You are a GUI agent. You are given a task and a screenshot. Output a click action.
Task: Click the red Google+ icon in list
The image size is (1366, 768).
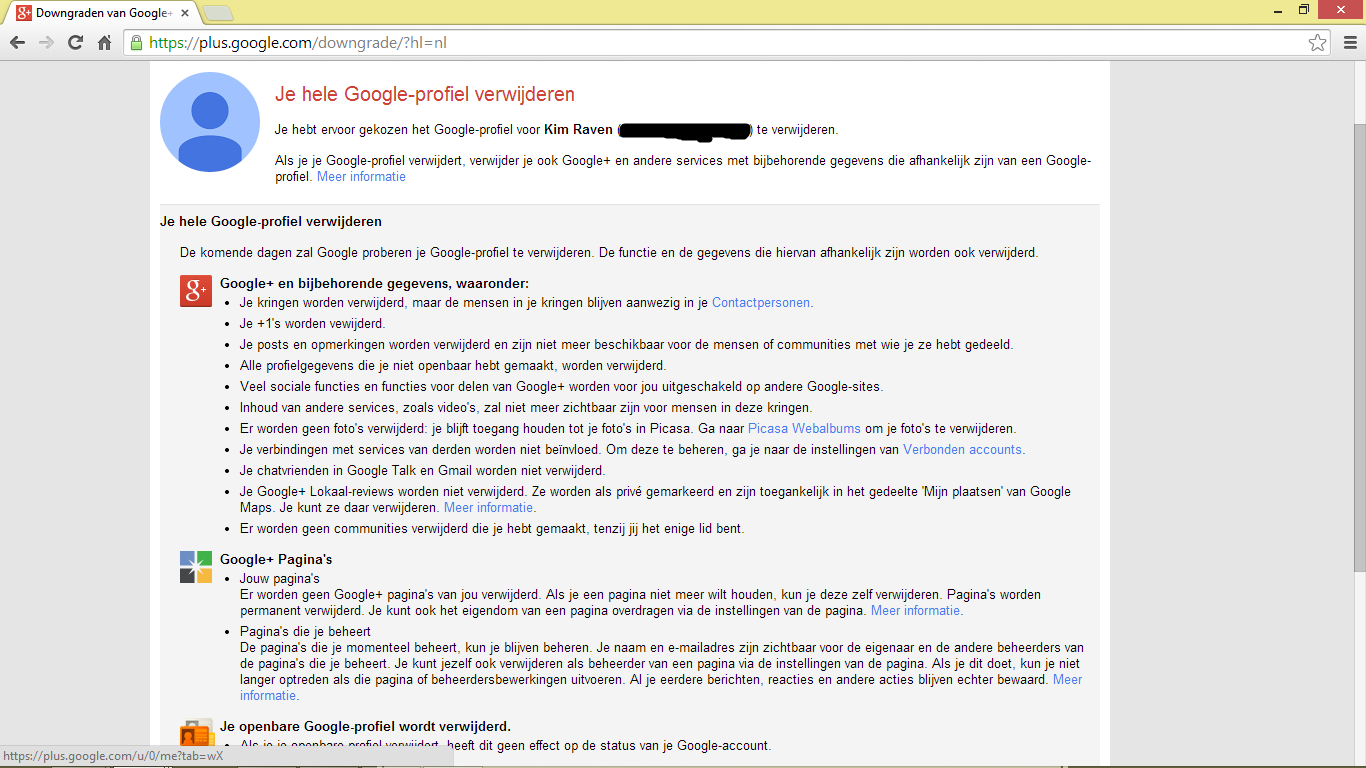pos(196,291)
